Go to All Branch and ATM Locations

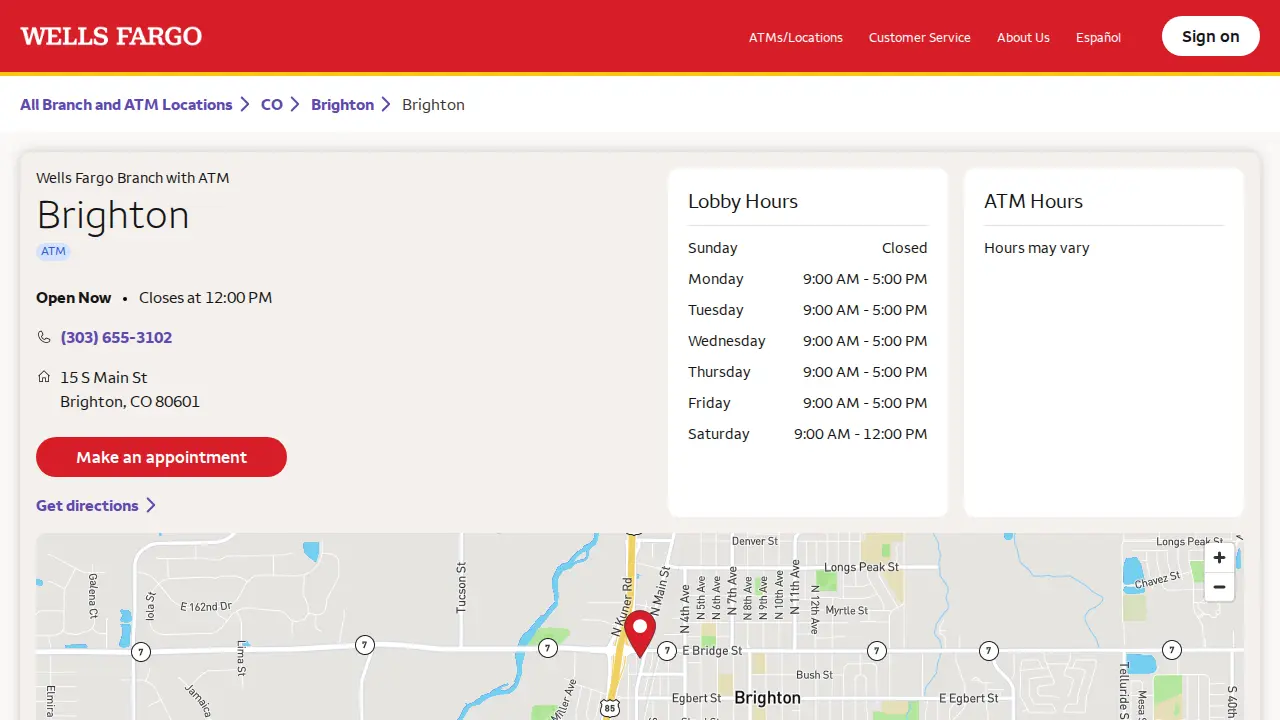click(126, 105)
